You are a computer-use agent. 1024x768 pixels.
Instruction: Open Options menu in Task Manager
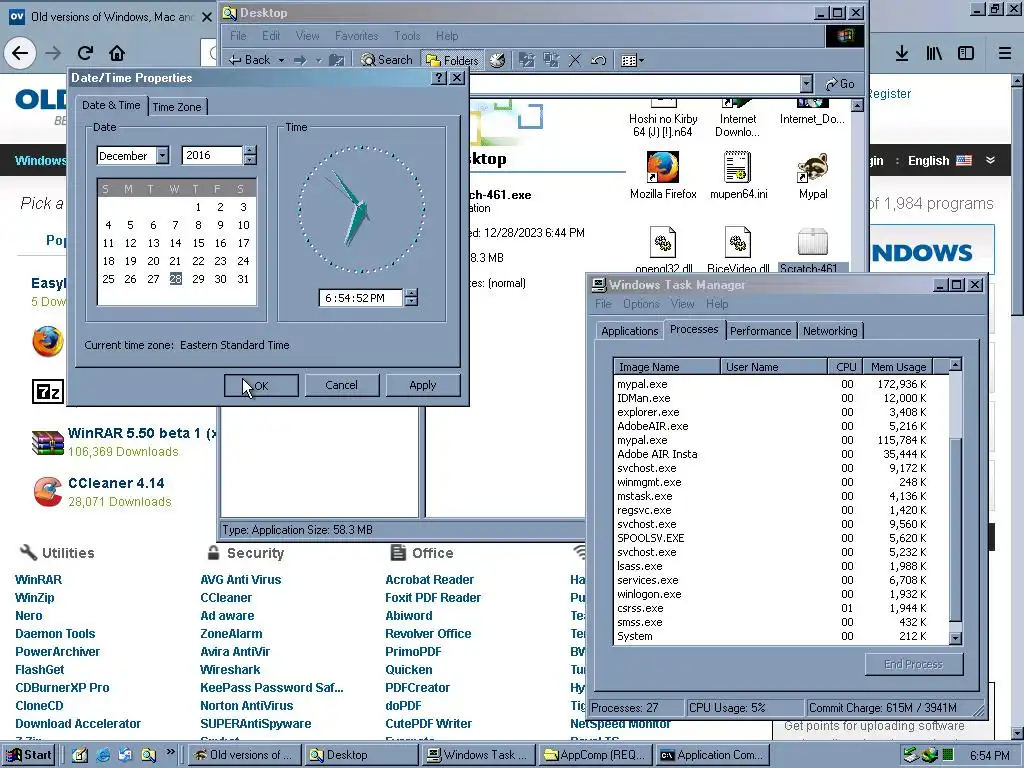coord(641,304)
